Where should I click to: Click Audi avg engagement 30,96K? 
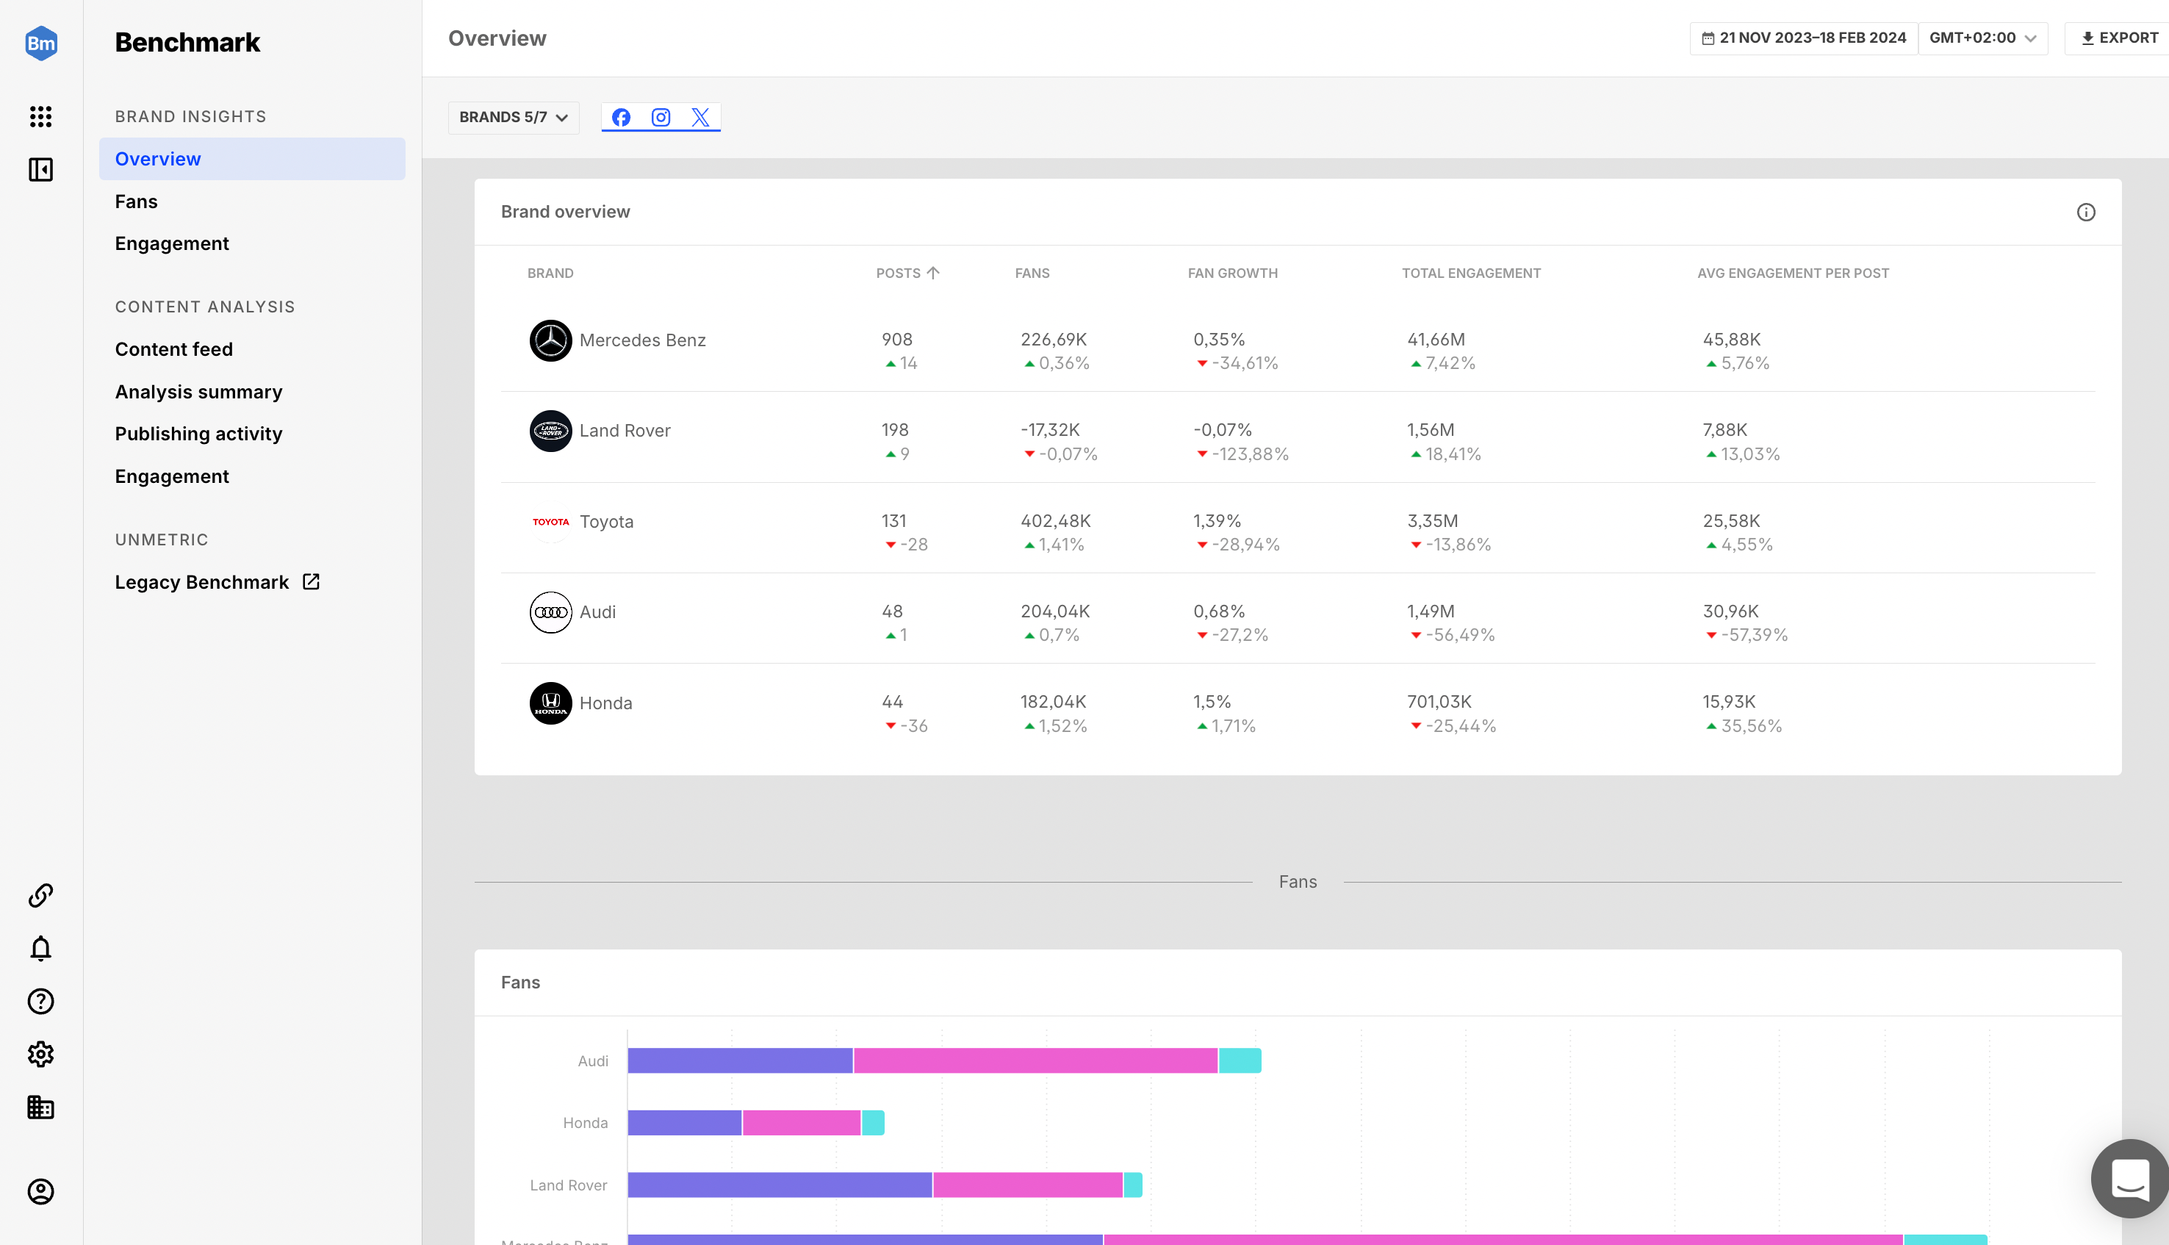tap(1731, 611)
